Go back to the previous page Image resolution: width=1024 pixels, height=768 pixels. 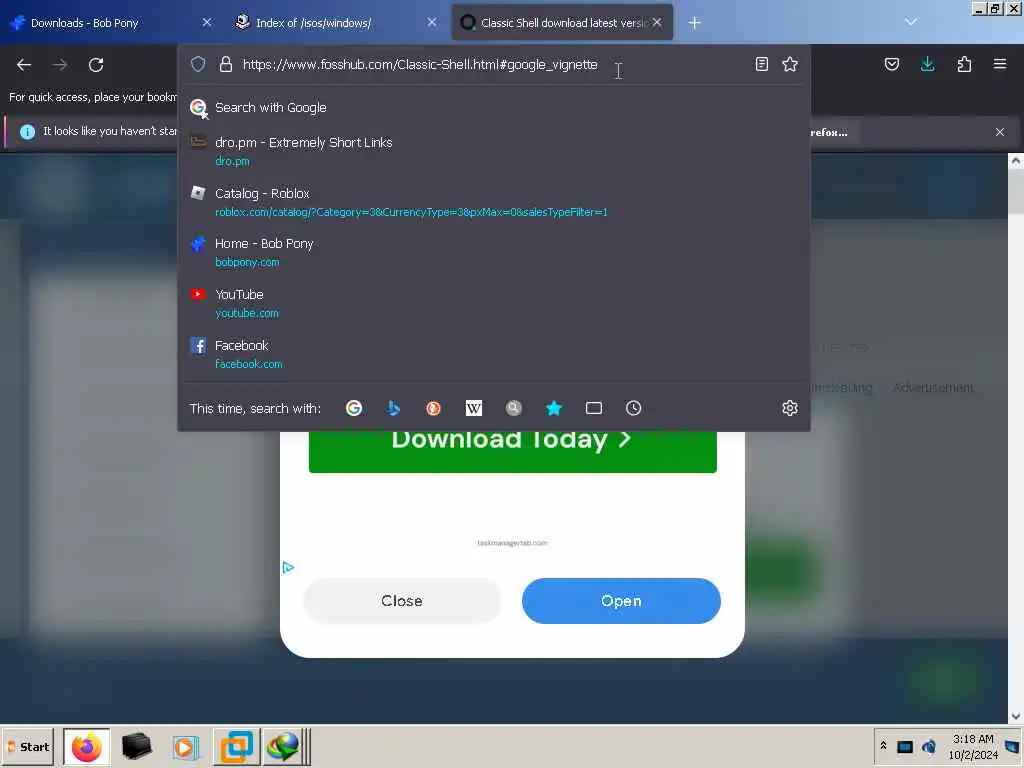tap(24, 65)
